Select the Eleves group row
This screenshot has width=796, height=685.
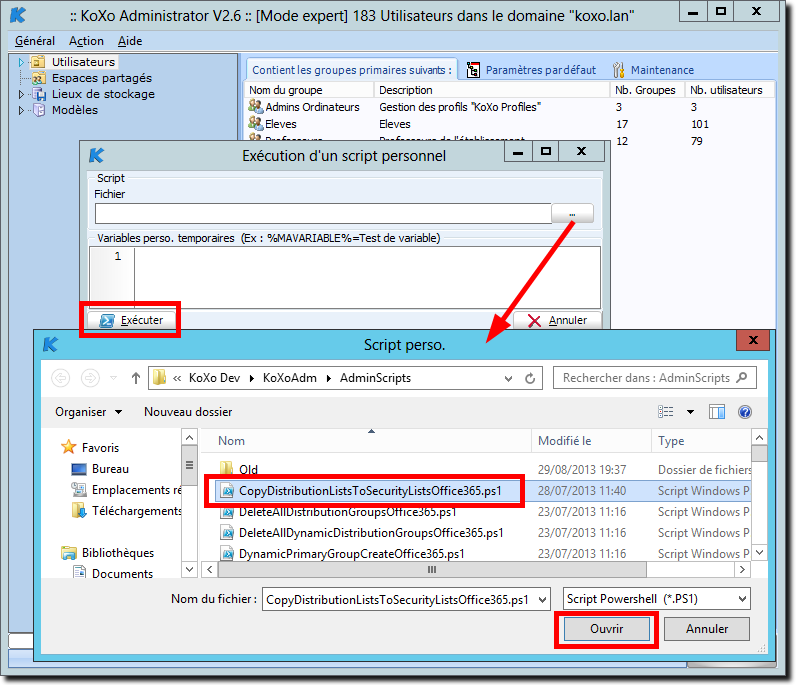click(x=509, y=124)
